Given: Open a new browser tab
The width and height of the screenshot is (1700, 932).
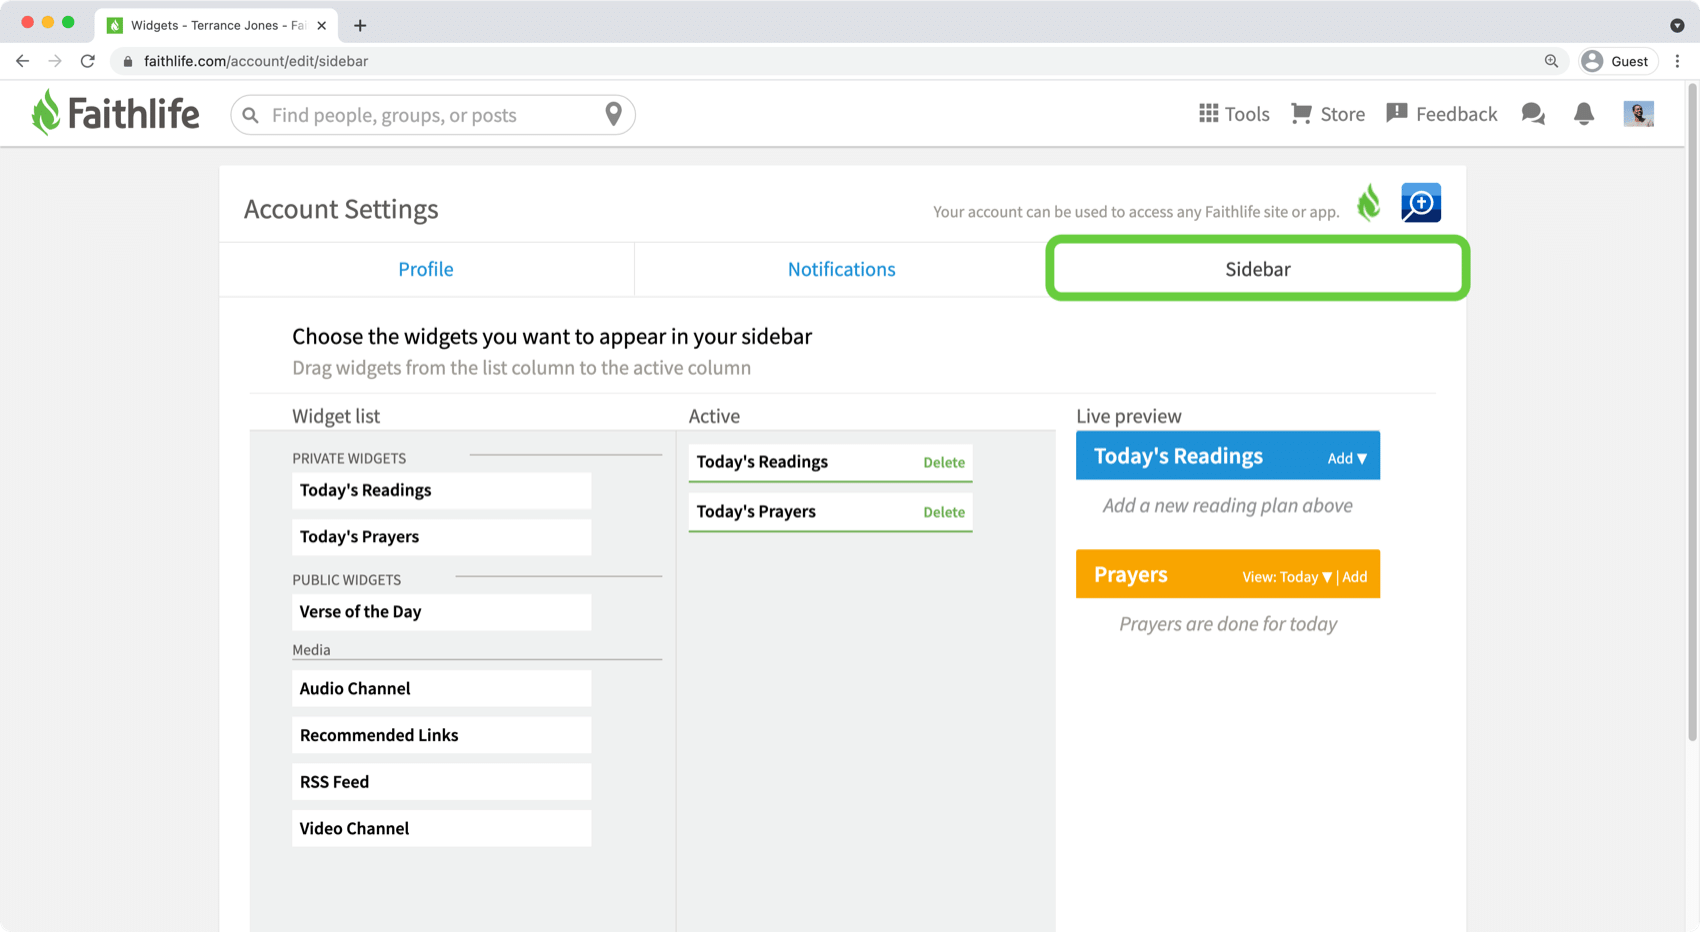Looking at the screenshot, I should (360, 25).
